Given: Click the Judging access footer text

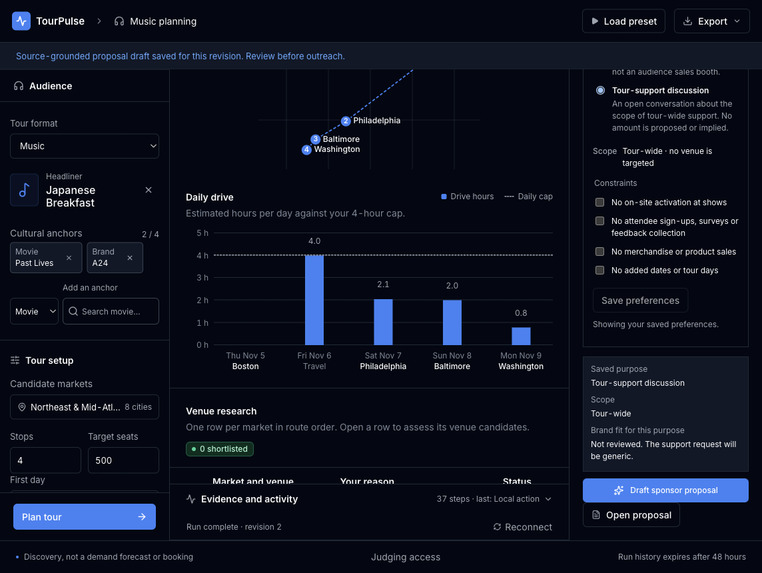Looking at the screenshot, I should (406, 557).
